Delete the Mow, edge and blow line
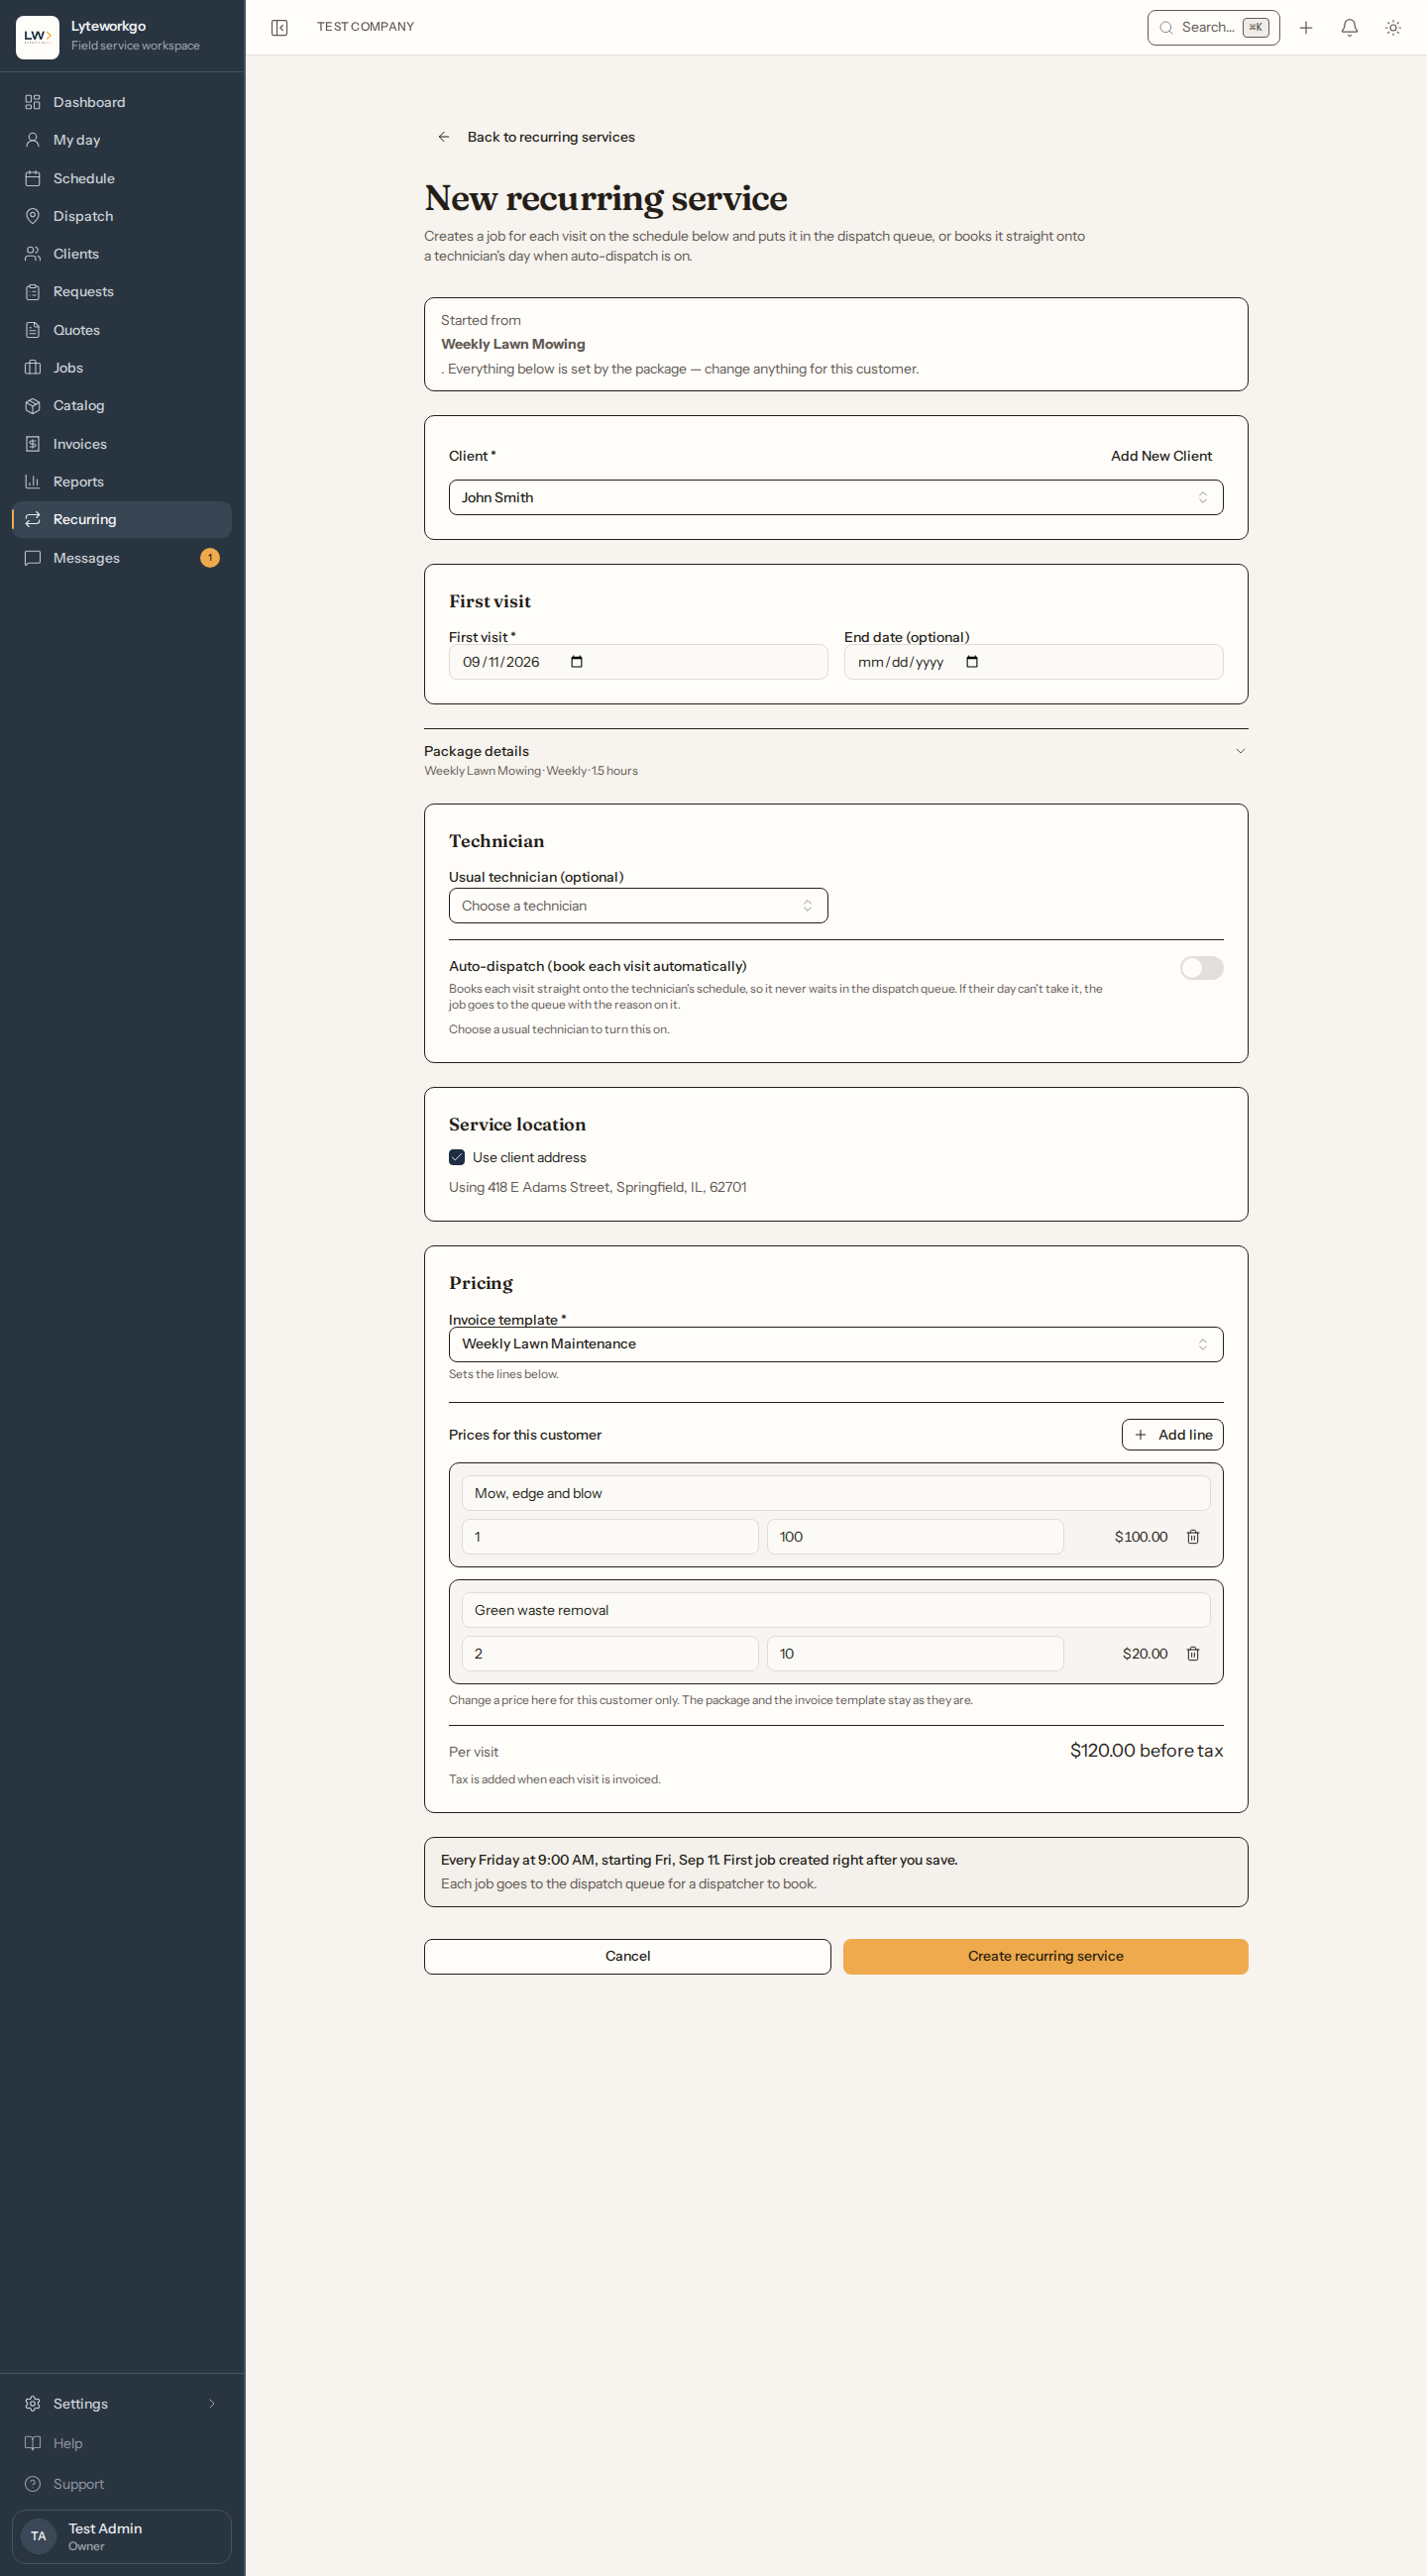1427x2576 pixels. pyautogui.click(x=1193, y=1536)
